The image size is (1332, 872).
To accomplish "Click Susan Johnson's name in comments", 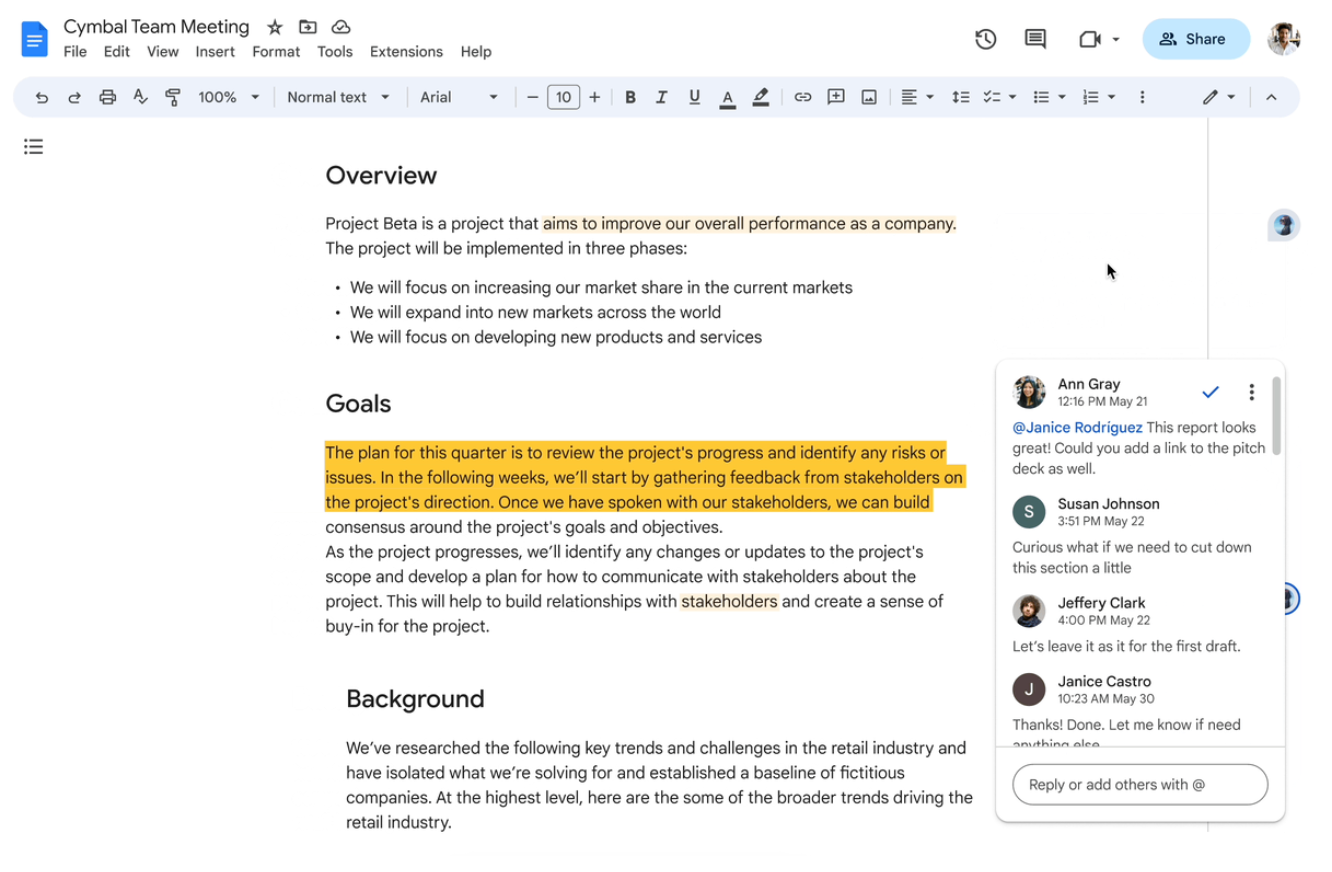I will pyautogui.click(x=1108, y=504).
